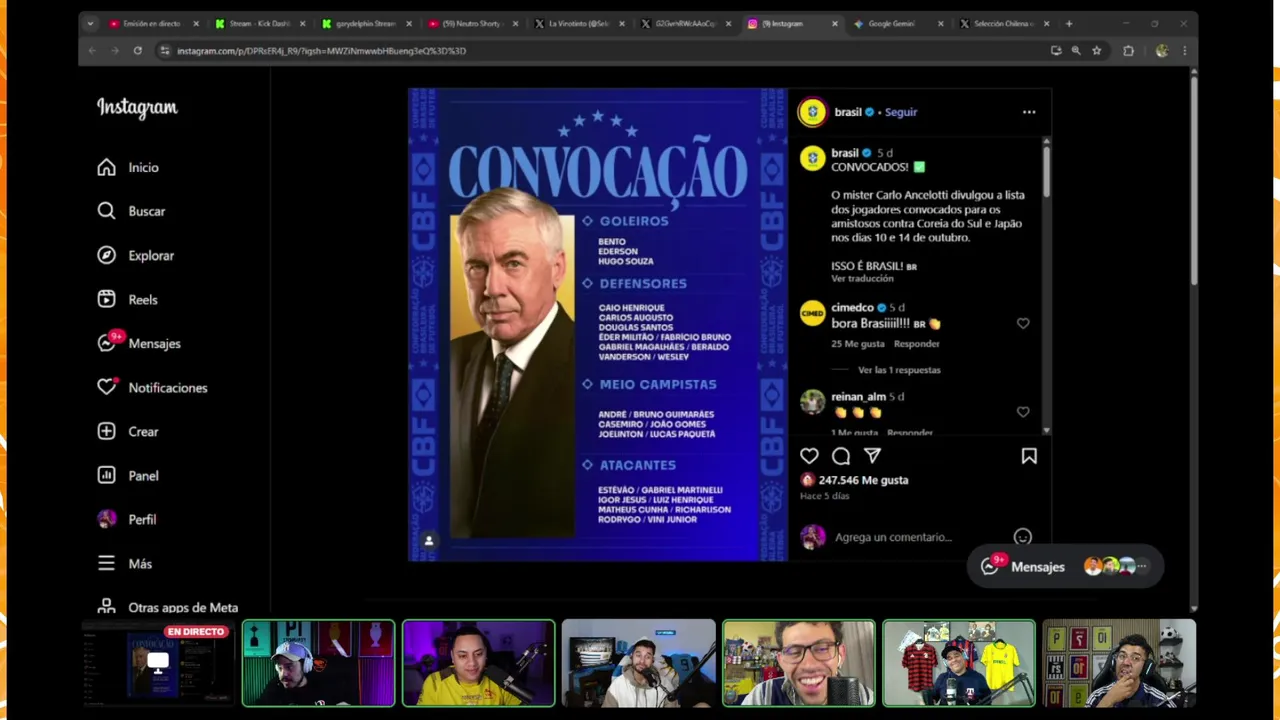Open brasil profile avatar in post header
This screenshot has height=720, width=1280.
(x=812, y=112)
